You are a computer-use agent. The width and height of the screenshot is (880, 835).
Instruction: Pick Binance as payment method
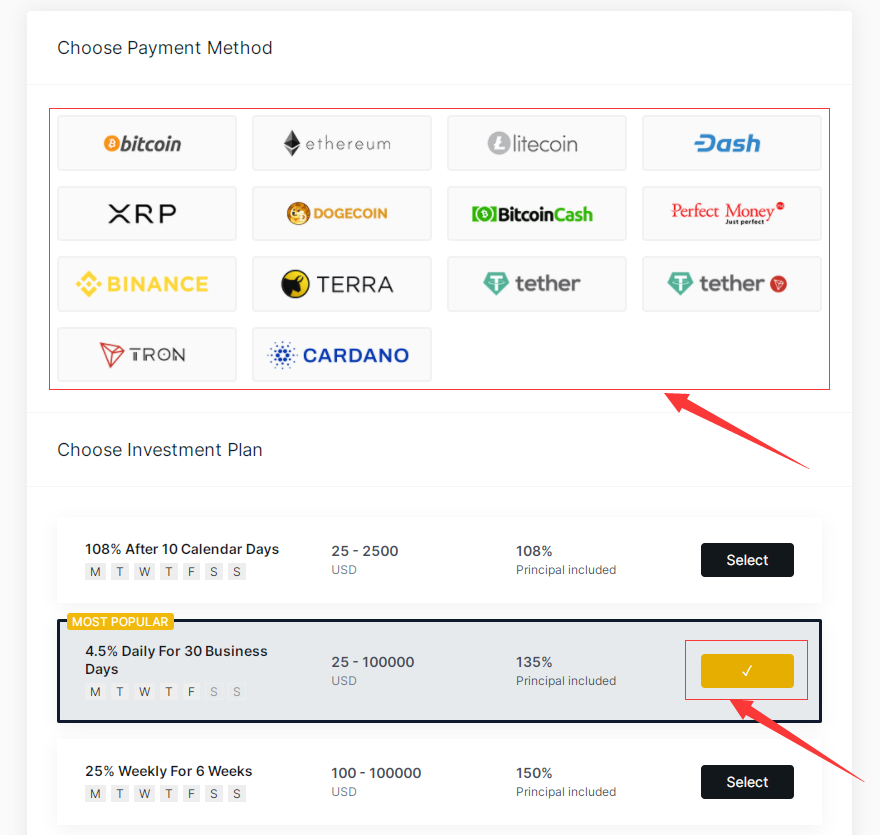[x=147, y=284]
